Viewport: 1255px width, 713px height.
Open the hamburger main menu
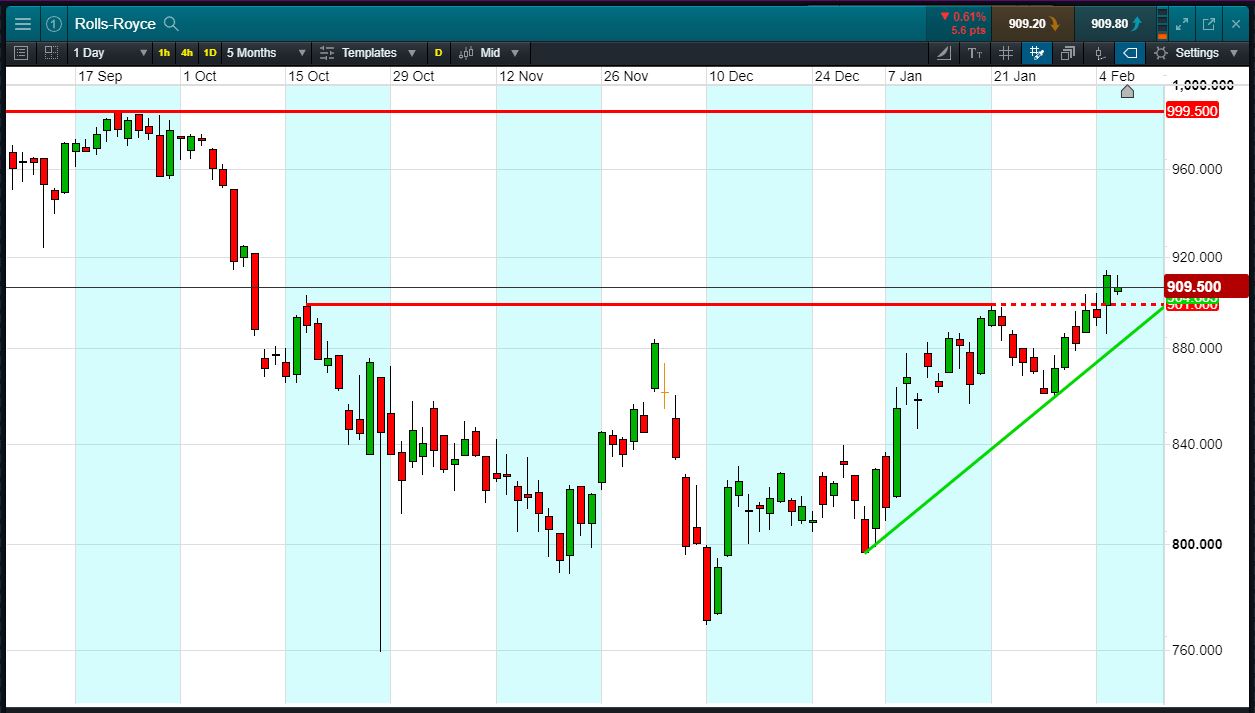[x=22, y=23]
